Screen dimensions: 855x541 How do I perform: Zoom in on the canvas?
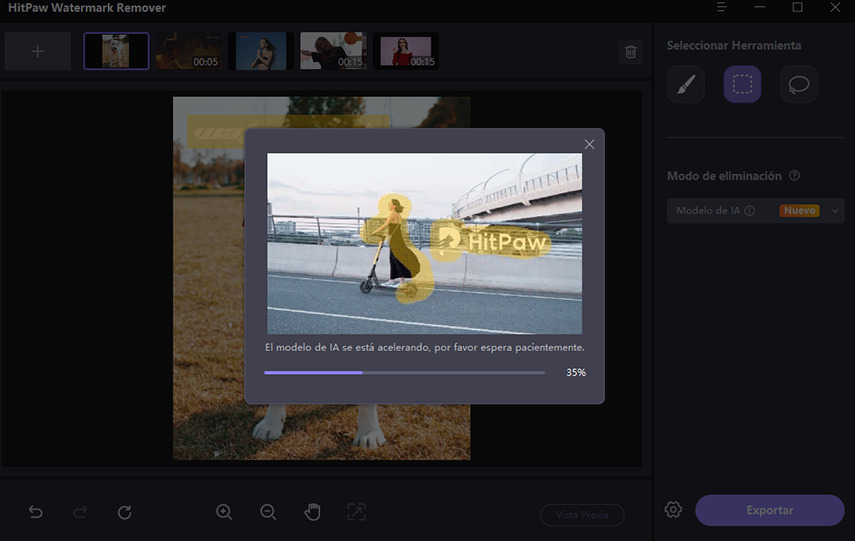click(224, 512)
